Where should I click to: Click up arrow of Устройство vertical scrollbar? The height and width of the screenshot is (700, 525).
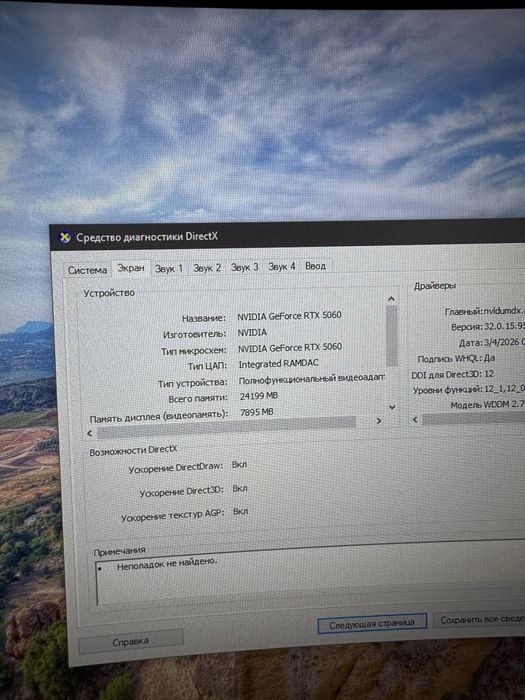(391, 299)
